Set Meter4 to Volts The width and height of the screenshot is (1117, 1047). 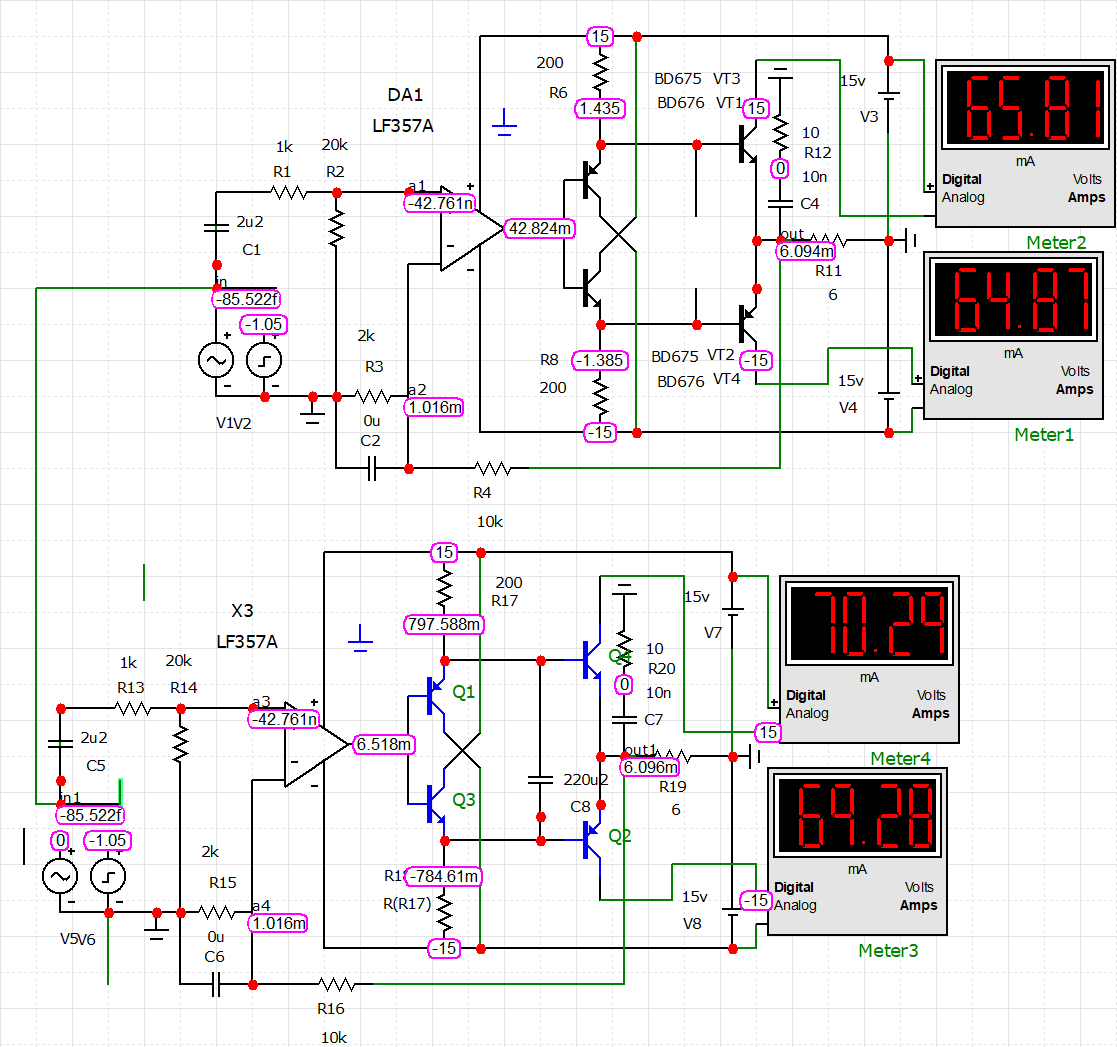931,695
